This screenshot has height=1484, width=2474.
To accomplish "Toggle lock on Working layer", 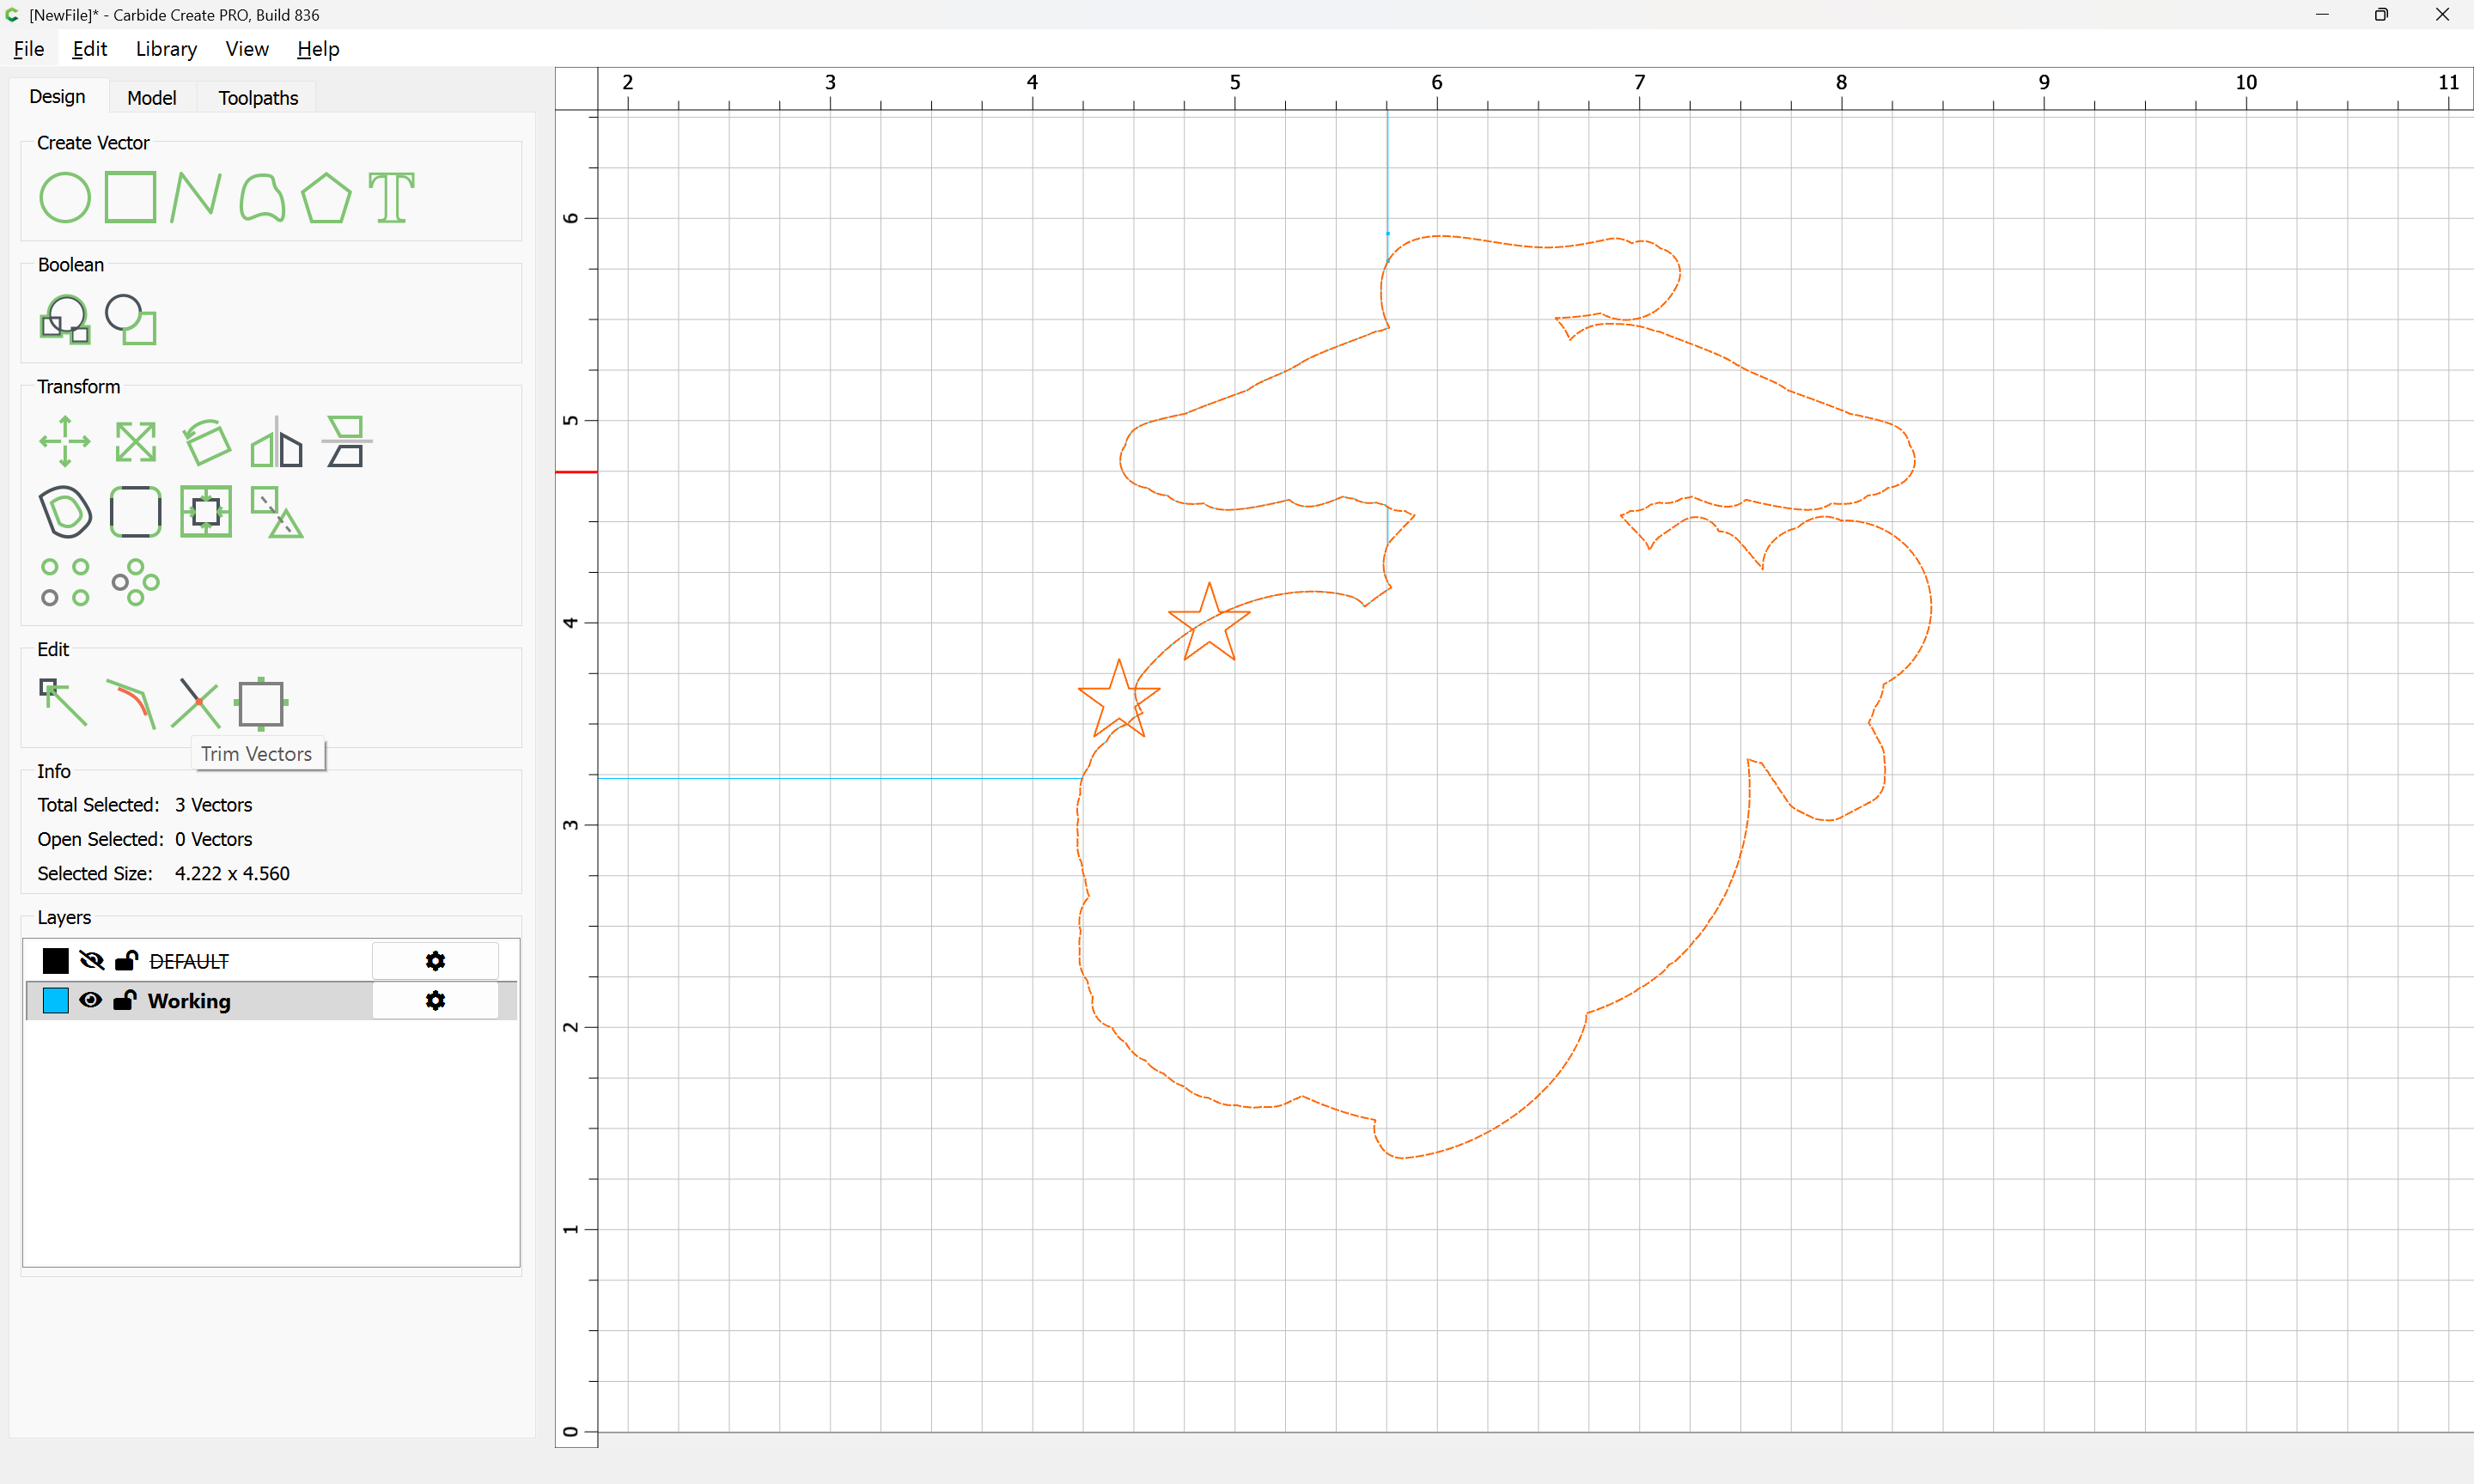I will click(x=125, y=1000).
